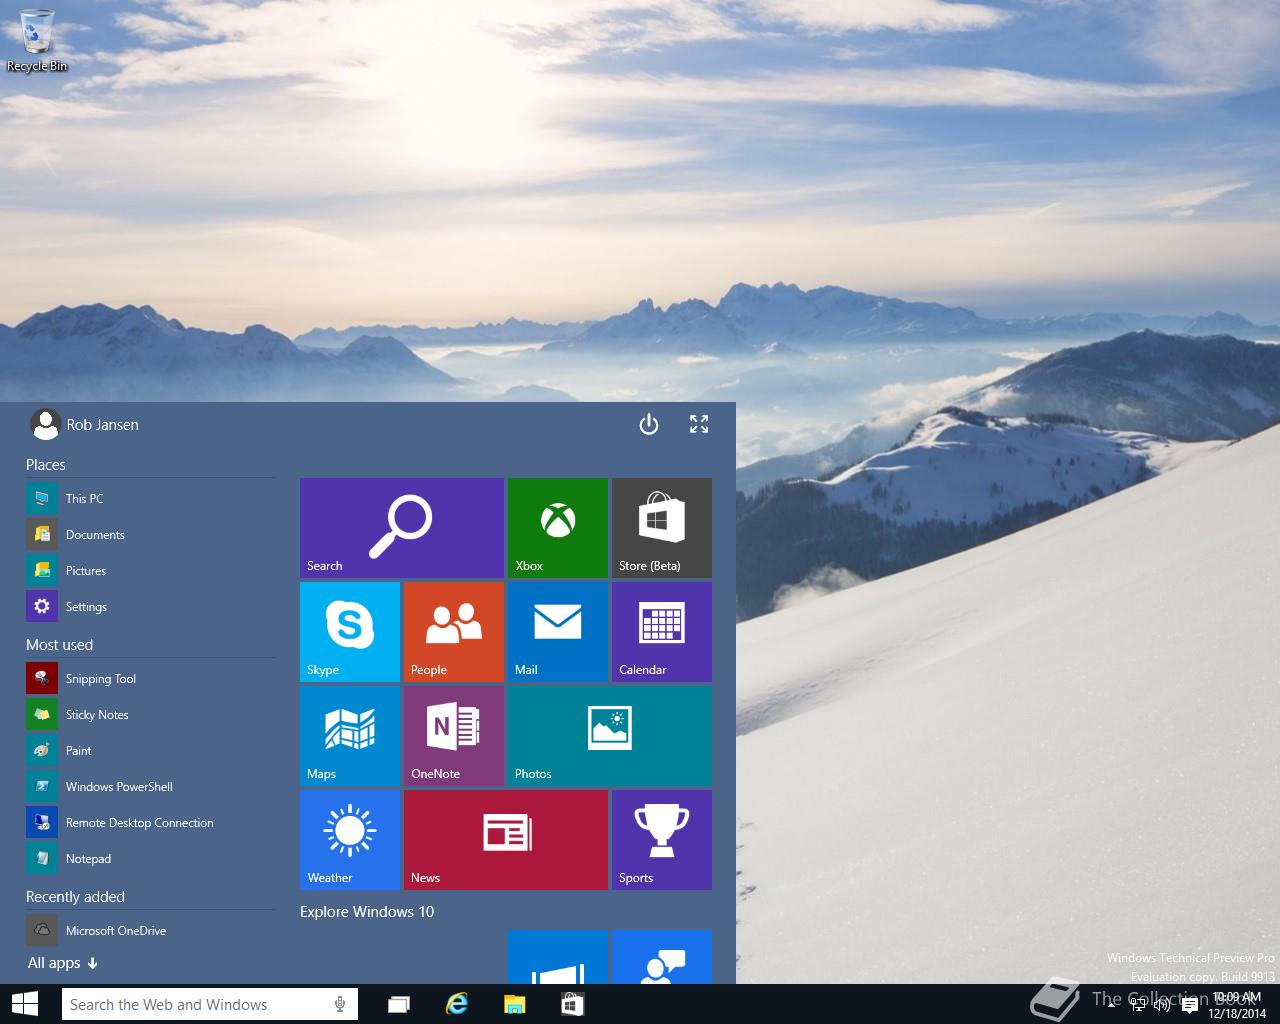Image resolution: width=1280 pixels, height=1024 pixels.
Task: Open network status tray icon
Action: [1138, 1005]
